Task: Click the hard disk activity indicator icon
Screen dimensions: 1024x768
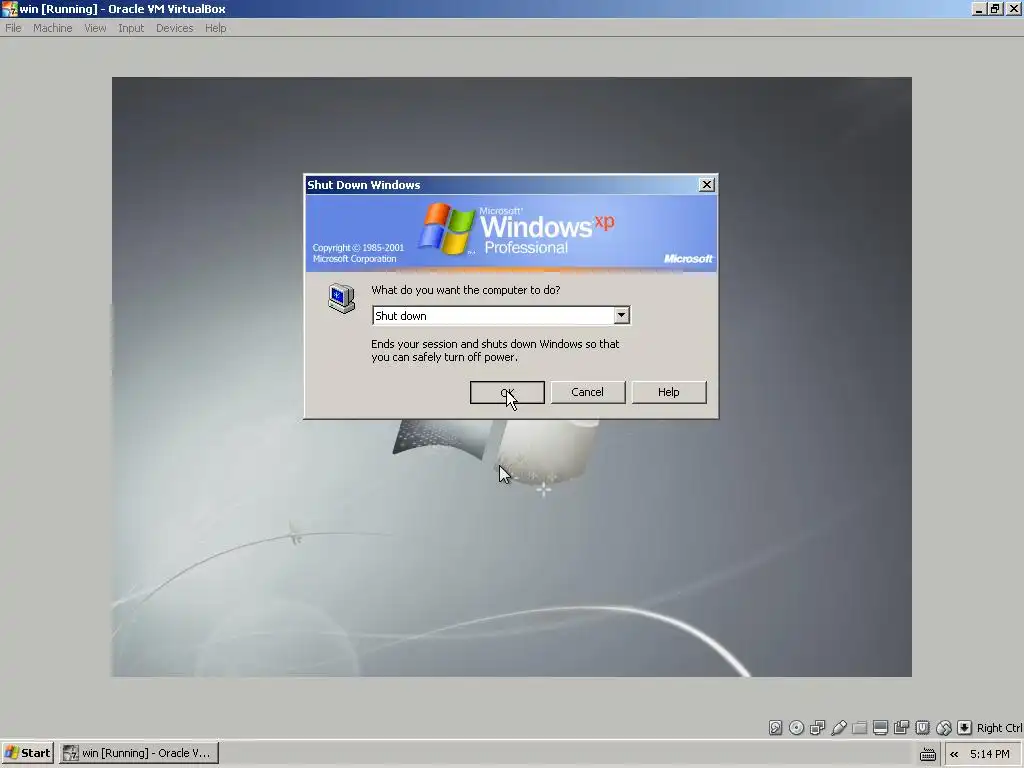Action: tap(775, 728)
